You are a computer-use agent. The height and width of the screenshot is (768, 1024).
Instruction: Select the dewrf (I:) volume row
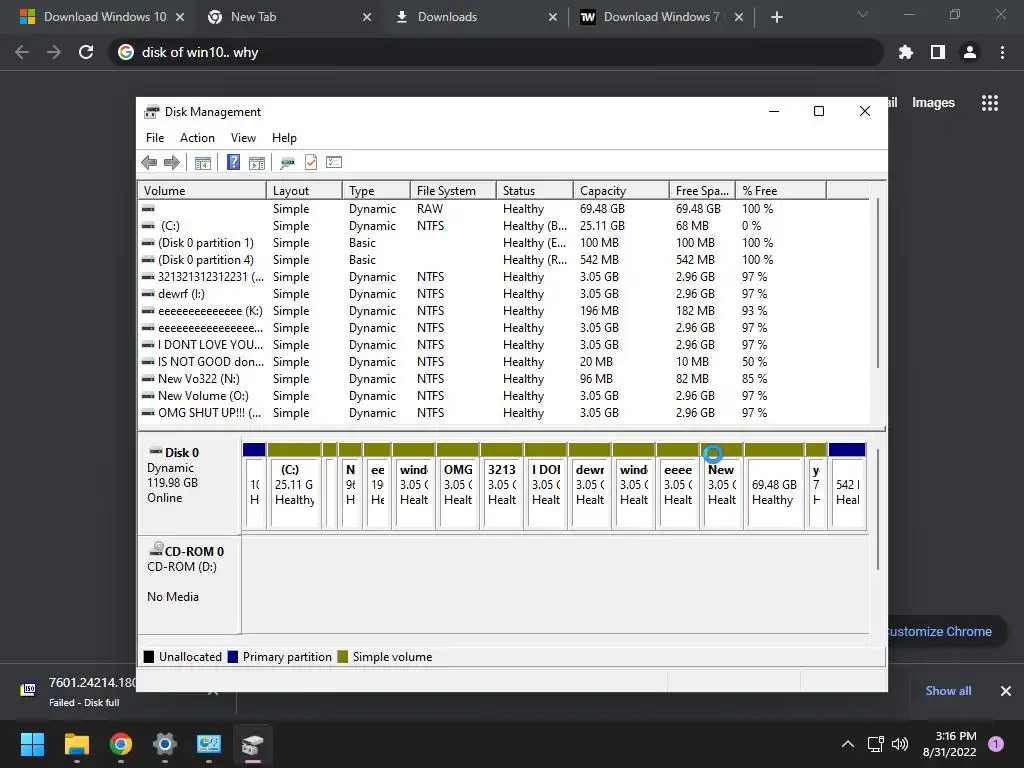[503, 294]
